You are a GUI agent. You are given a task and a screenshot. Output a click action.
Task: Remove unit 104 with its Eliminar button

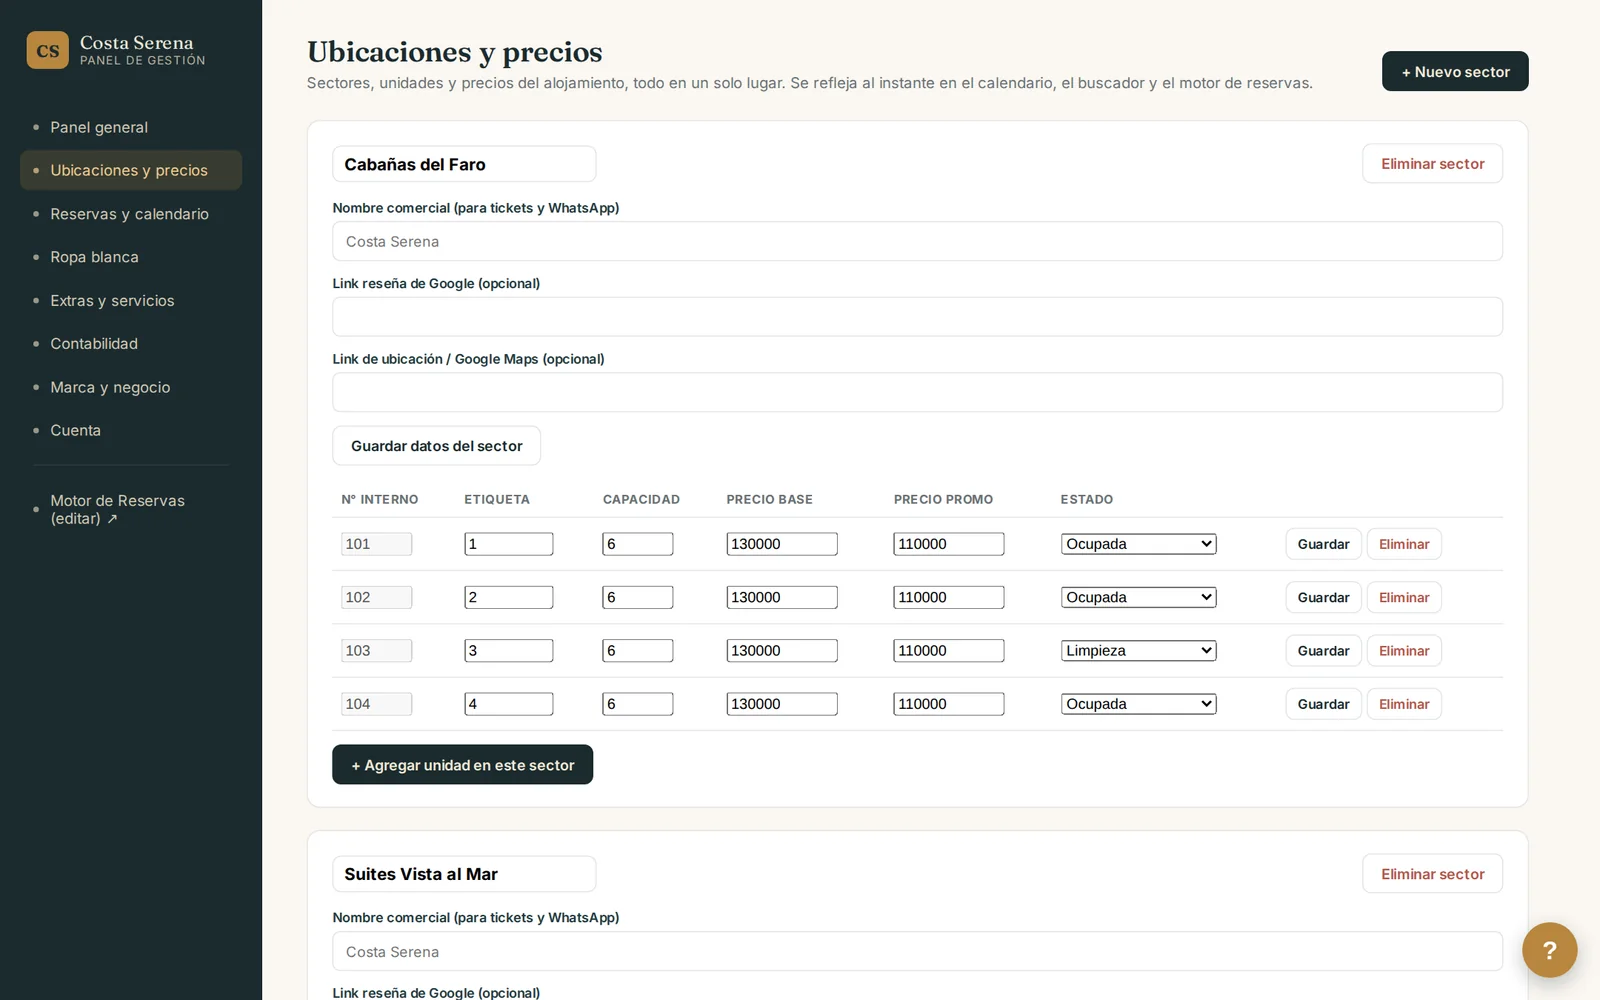pos(1404,704)
